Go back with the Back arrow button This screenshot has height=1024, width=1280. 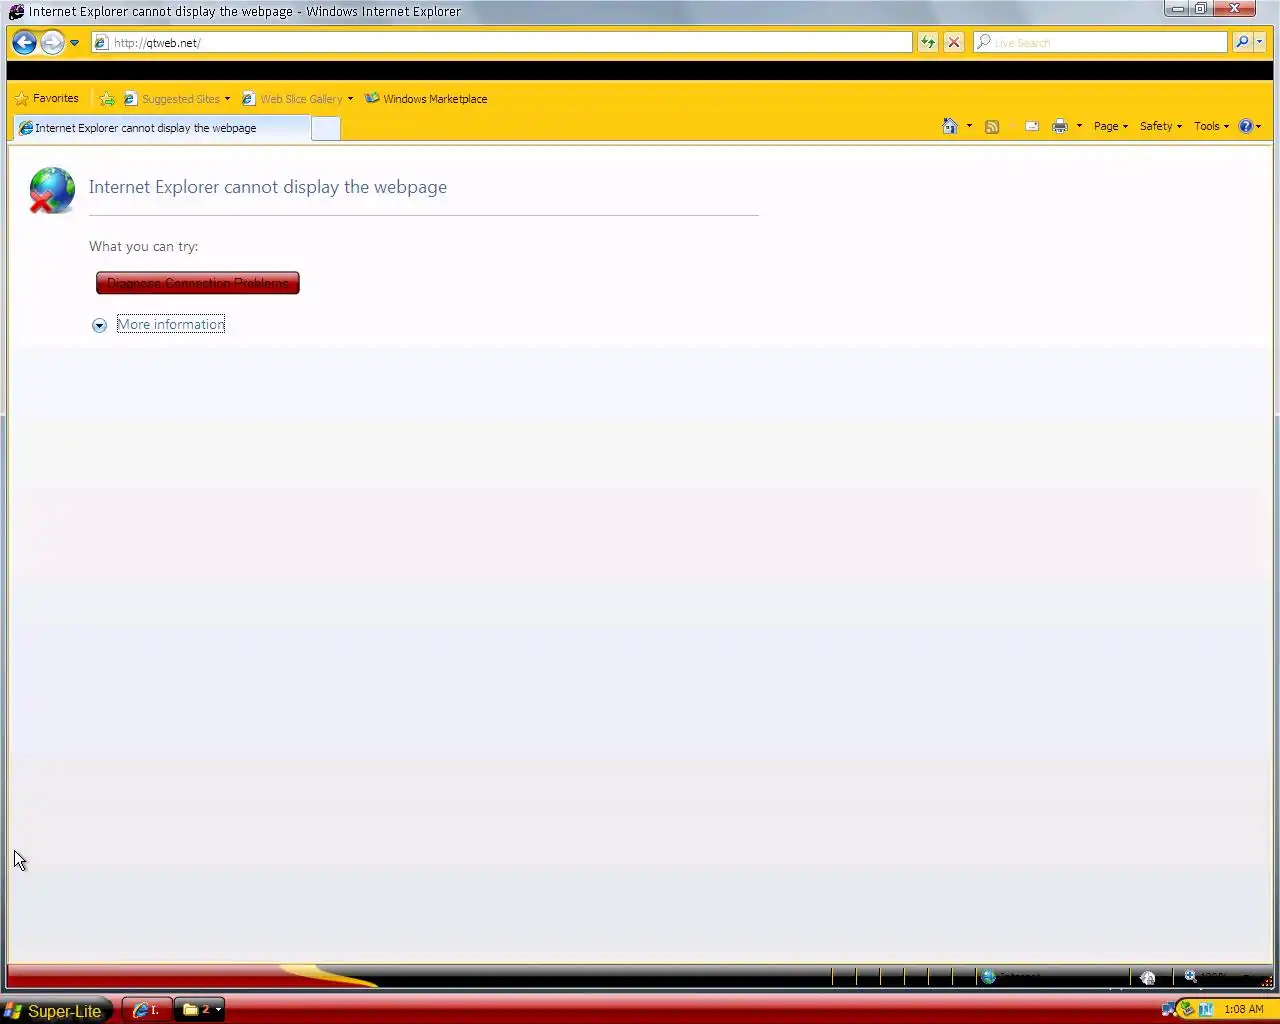(x=25, y=43)
